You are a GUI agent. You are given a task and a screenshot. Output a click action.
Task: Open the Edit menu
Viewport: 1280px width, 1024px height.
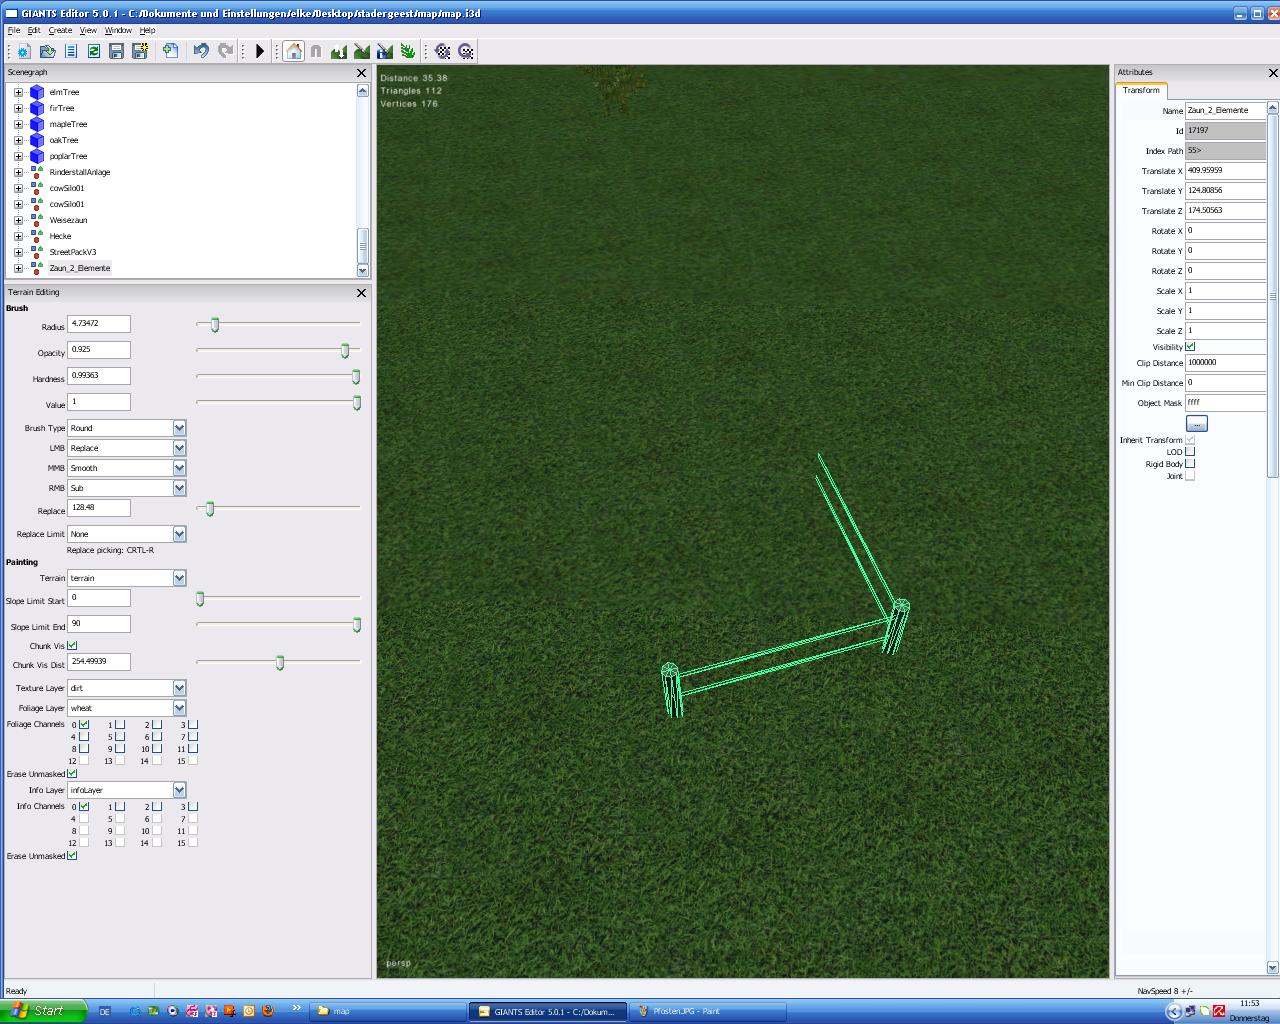pos(34,30)
